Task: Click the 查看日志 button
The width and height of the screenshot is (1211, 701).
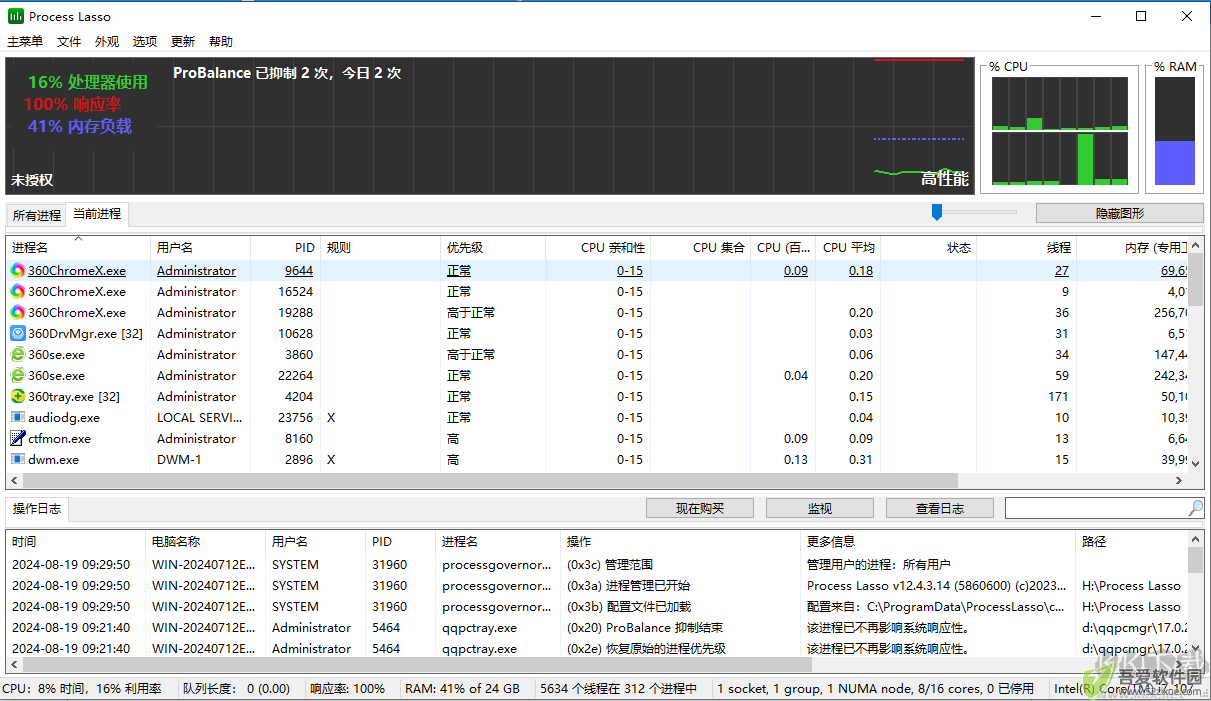Action: click(940, 508)
